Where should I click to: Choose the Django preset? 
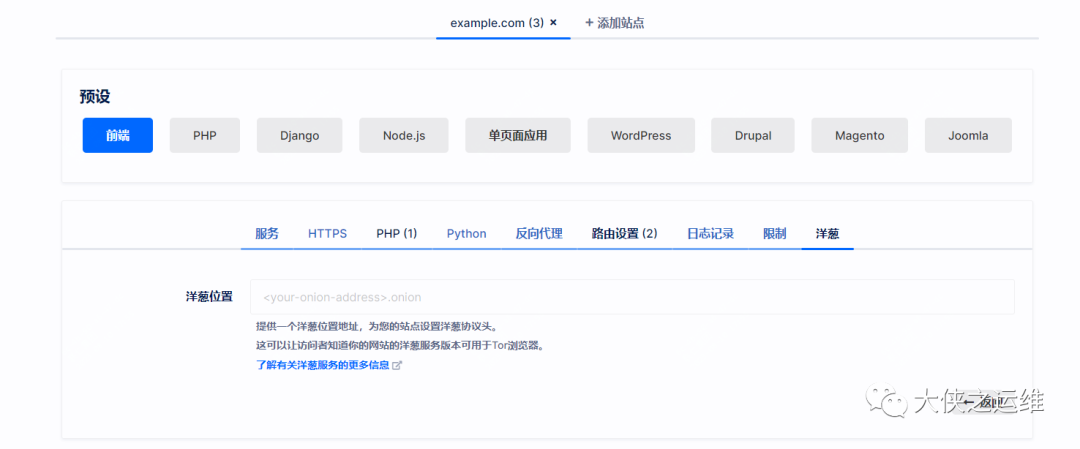(300, 136)
